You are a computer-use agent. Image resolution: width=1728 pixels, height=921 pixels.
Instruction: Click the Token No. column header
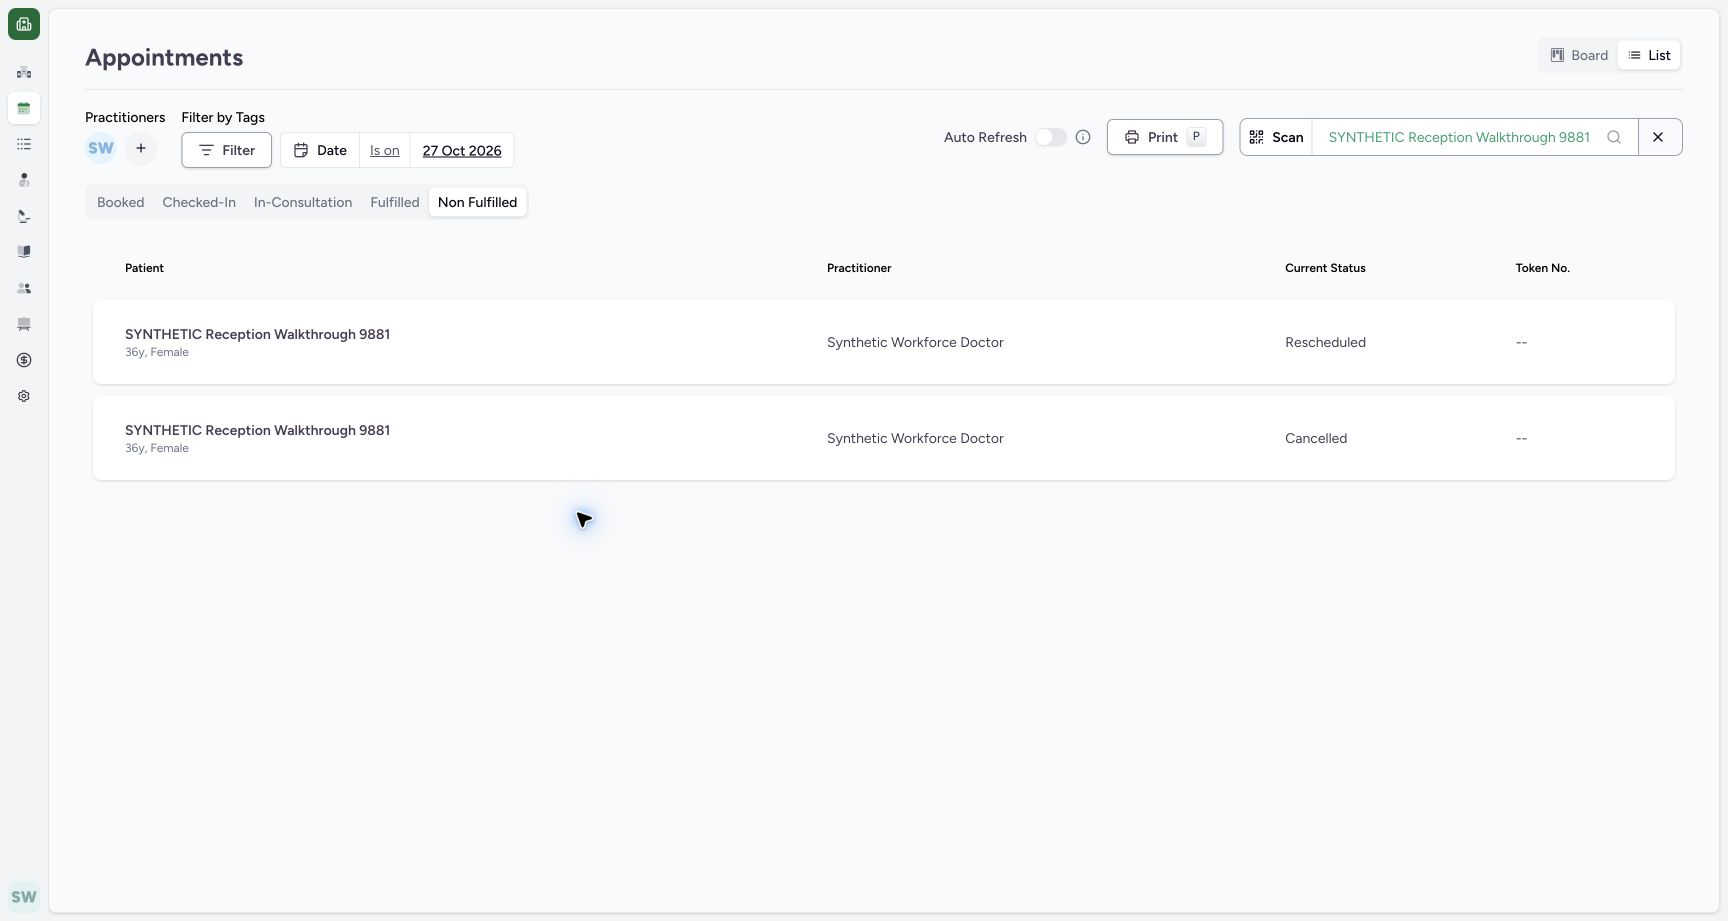(1542, 268)
